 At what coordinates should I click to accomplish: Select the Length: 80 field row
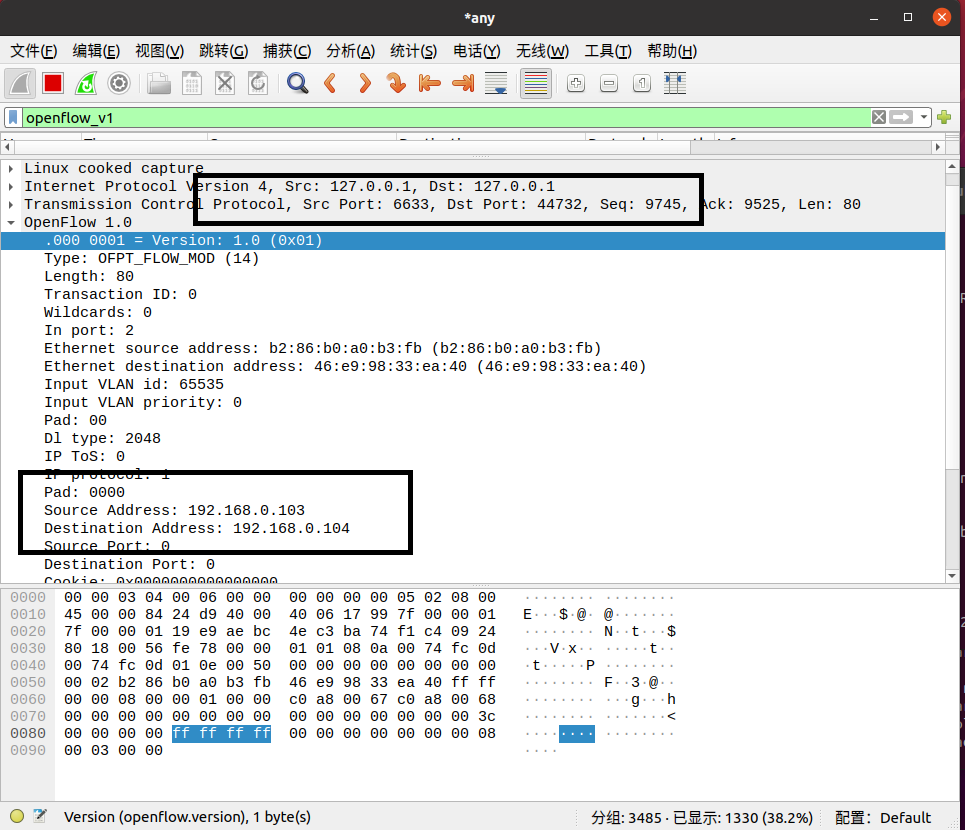[x=473, y=276]
